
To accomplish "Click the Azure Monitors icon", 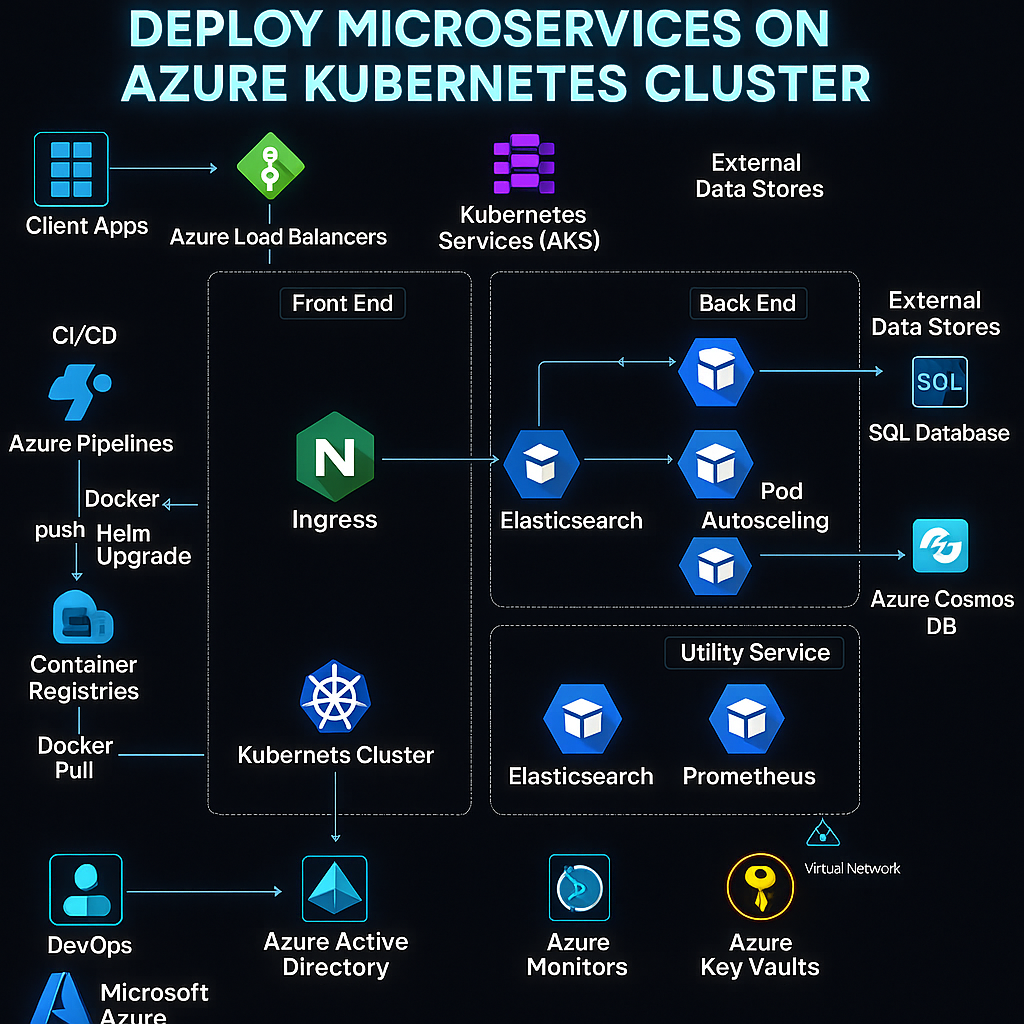I will (579, 888).
